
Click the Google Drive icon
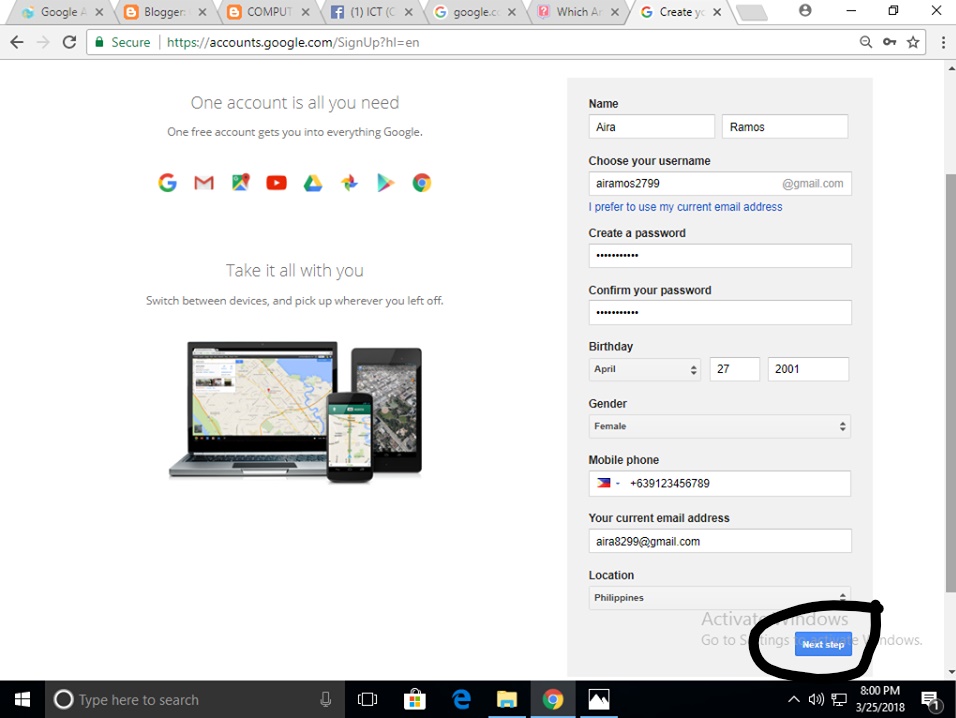(312, 182)
